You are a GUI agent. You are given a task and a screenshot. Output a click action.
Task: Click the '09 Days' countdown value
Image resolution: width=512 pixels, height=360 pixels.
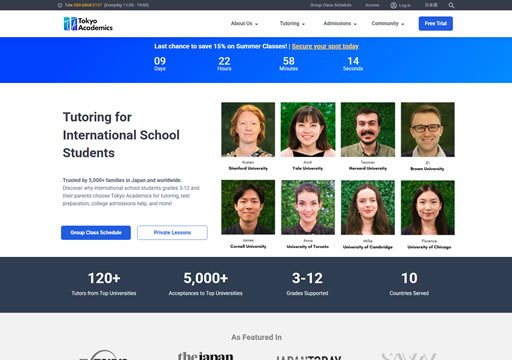pos(160,63)
